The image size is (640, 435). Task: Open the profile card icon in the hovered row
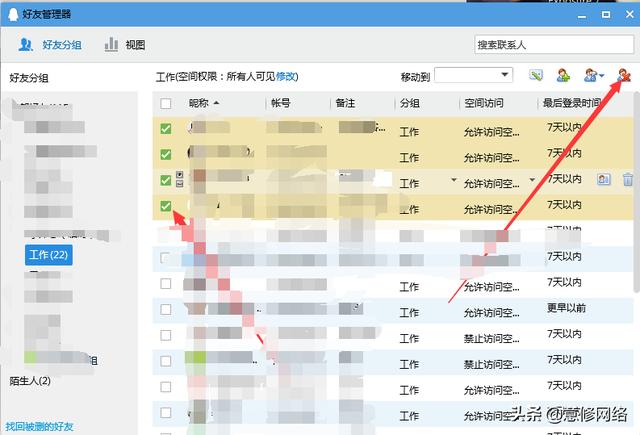pos(604,179)
